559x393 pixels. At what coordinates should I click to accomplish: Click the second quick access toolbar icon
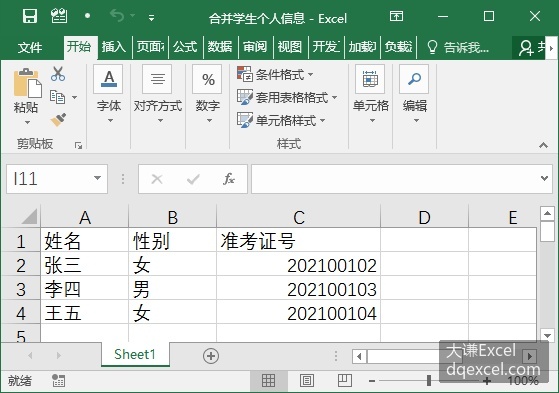click(x=59, y=16)
